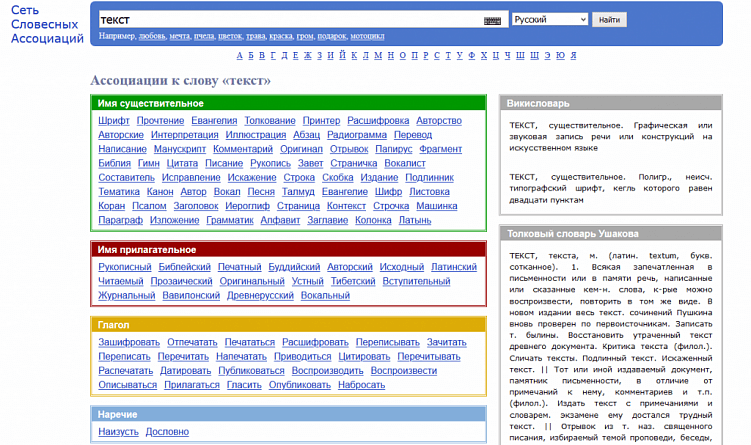Open the noun association Авторство

(439, 121)
